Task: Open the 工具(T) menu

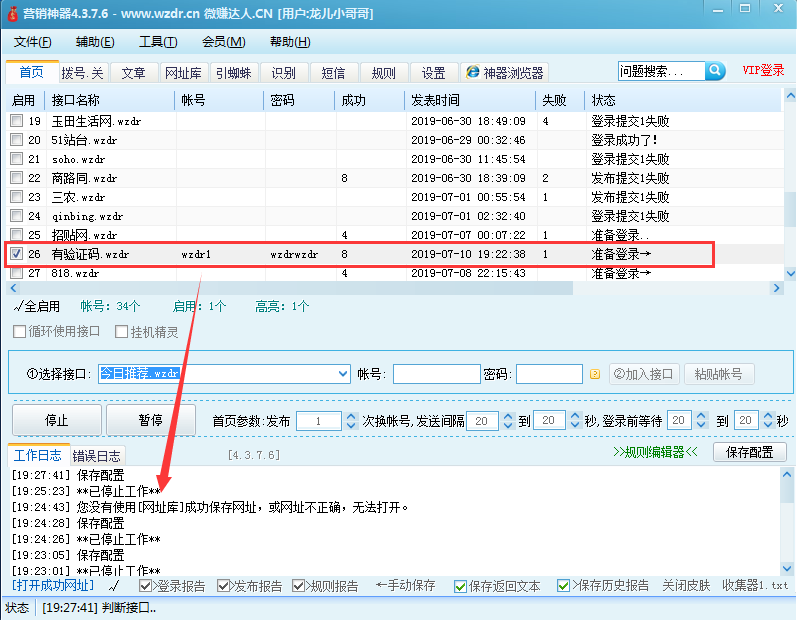Action: [158, 42]
